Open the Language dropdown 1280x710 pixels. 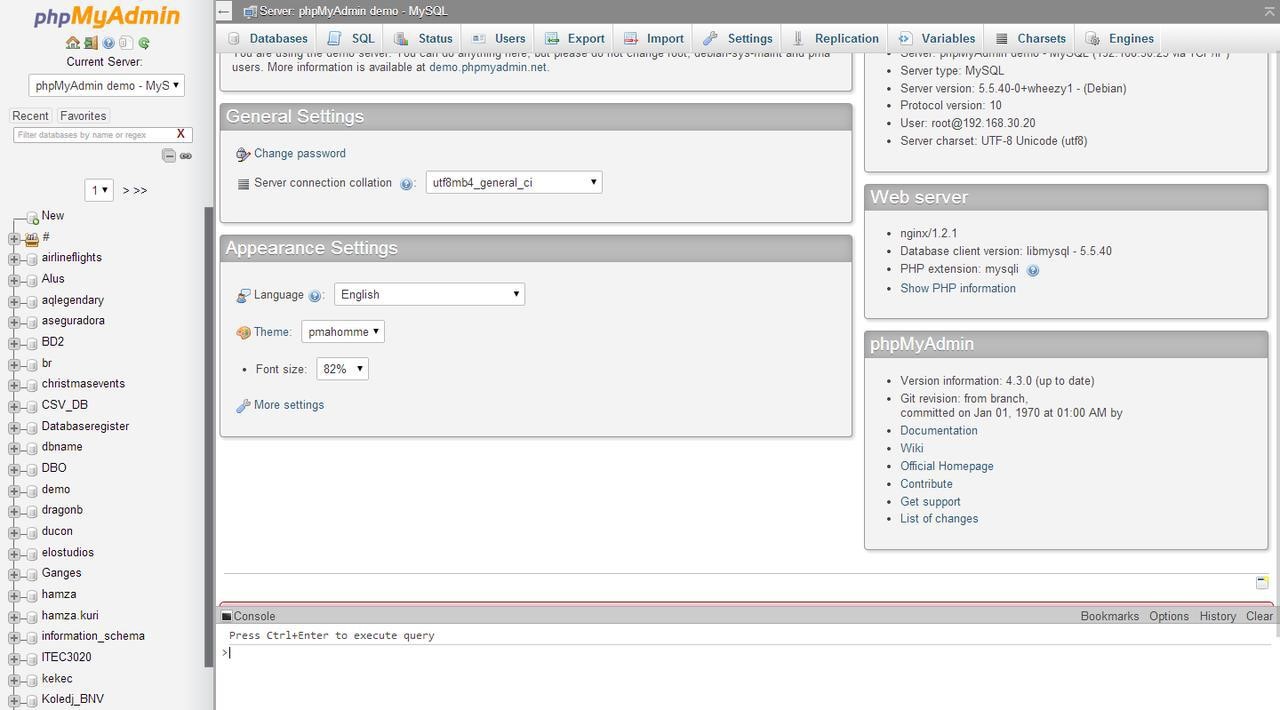pyautogui.click(x=428, y=294)
